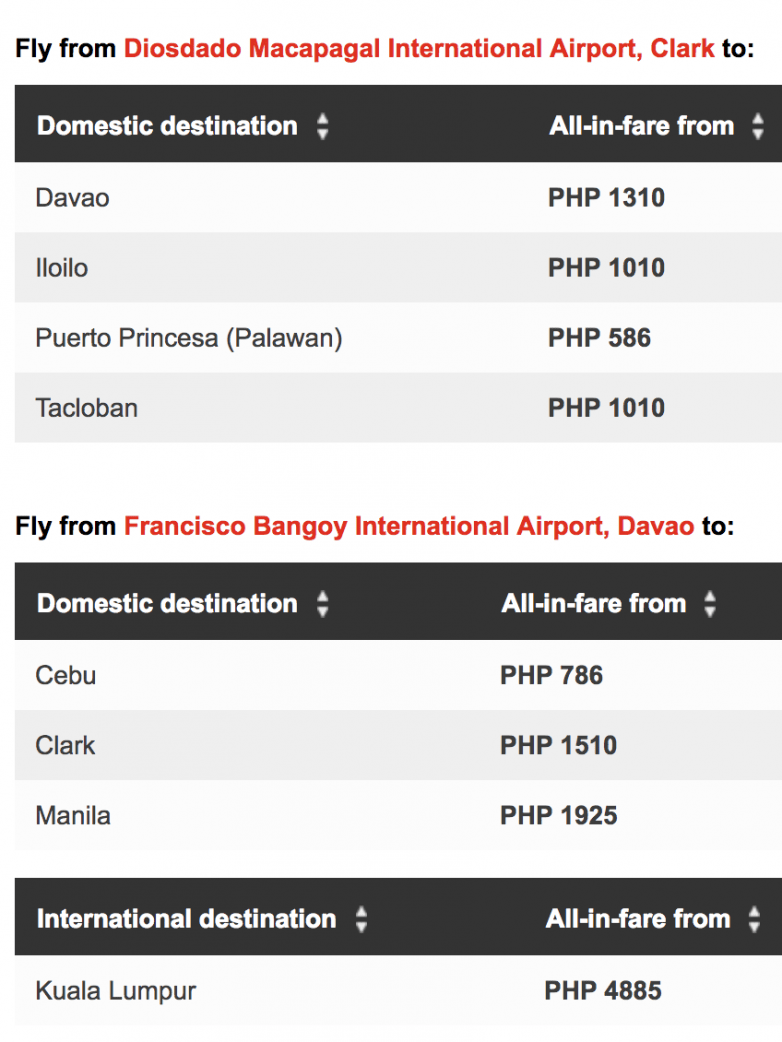Select the Davao destination row in Clark table
The width and height of the screenshot is (782, 1042).
click(x=72, y=198)
